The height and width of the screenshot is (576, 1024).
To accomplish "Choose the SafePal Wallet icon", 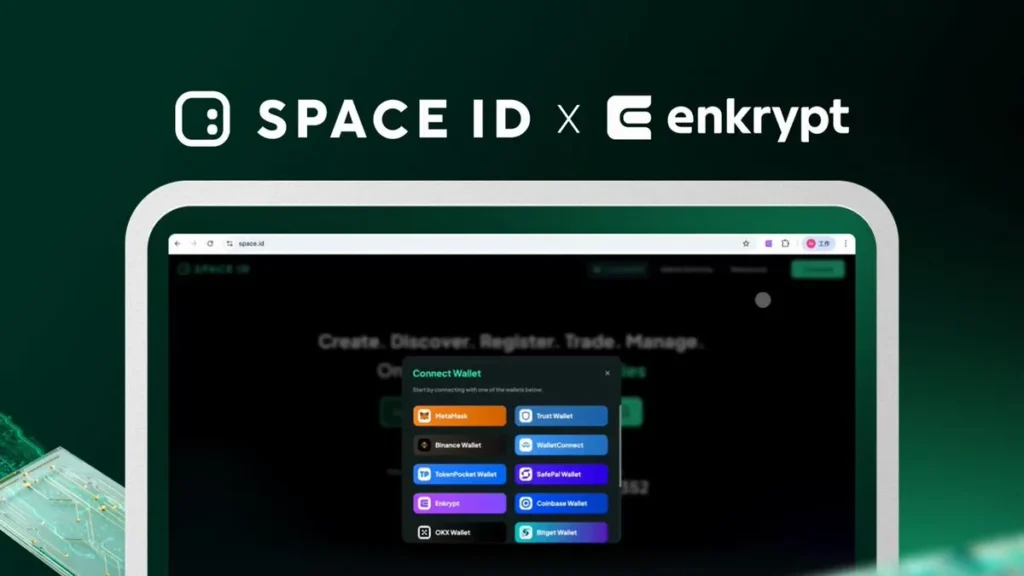I will 526,474.
